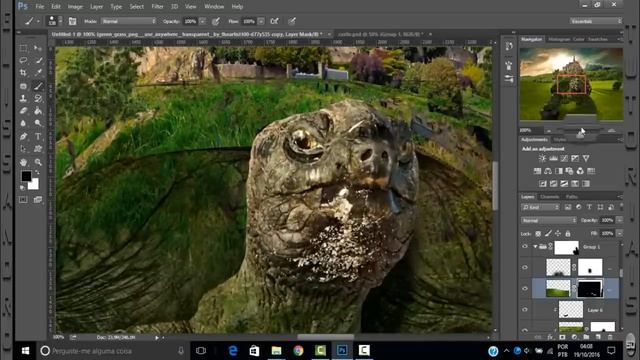Image resolution: width=640 pixels, height=360 pixels.
Task: Open the brush preset picker
Action: pyautogui.click(x=54, y=21)
